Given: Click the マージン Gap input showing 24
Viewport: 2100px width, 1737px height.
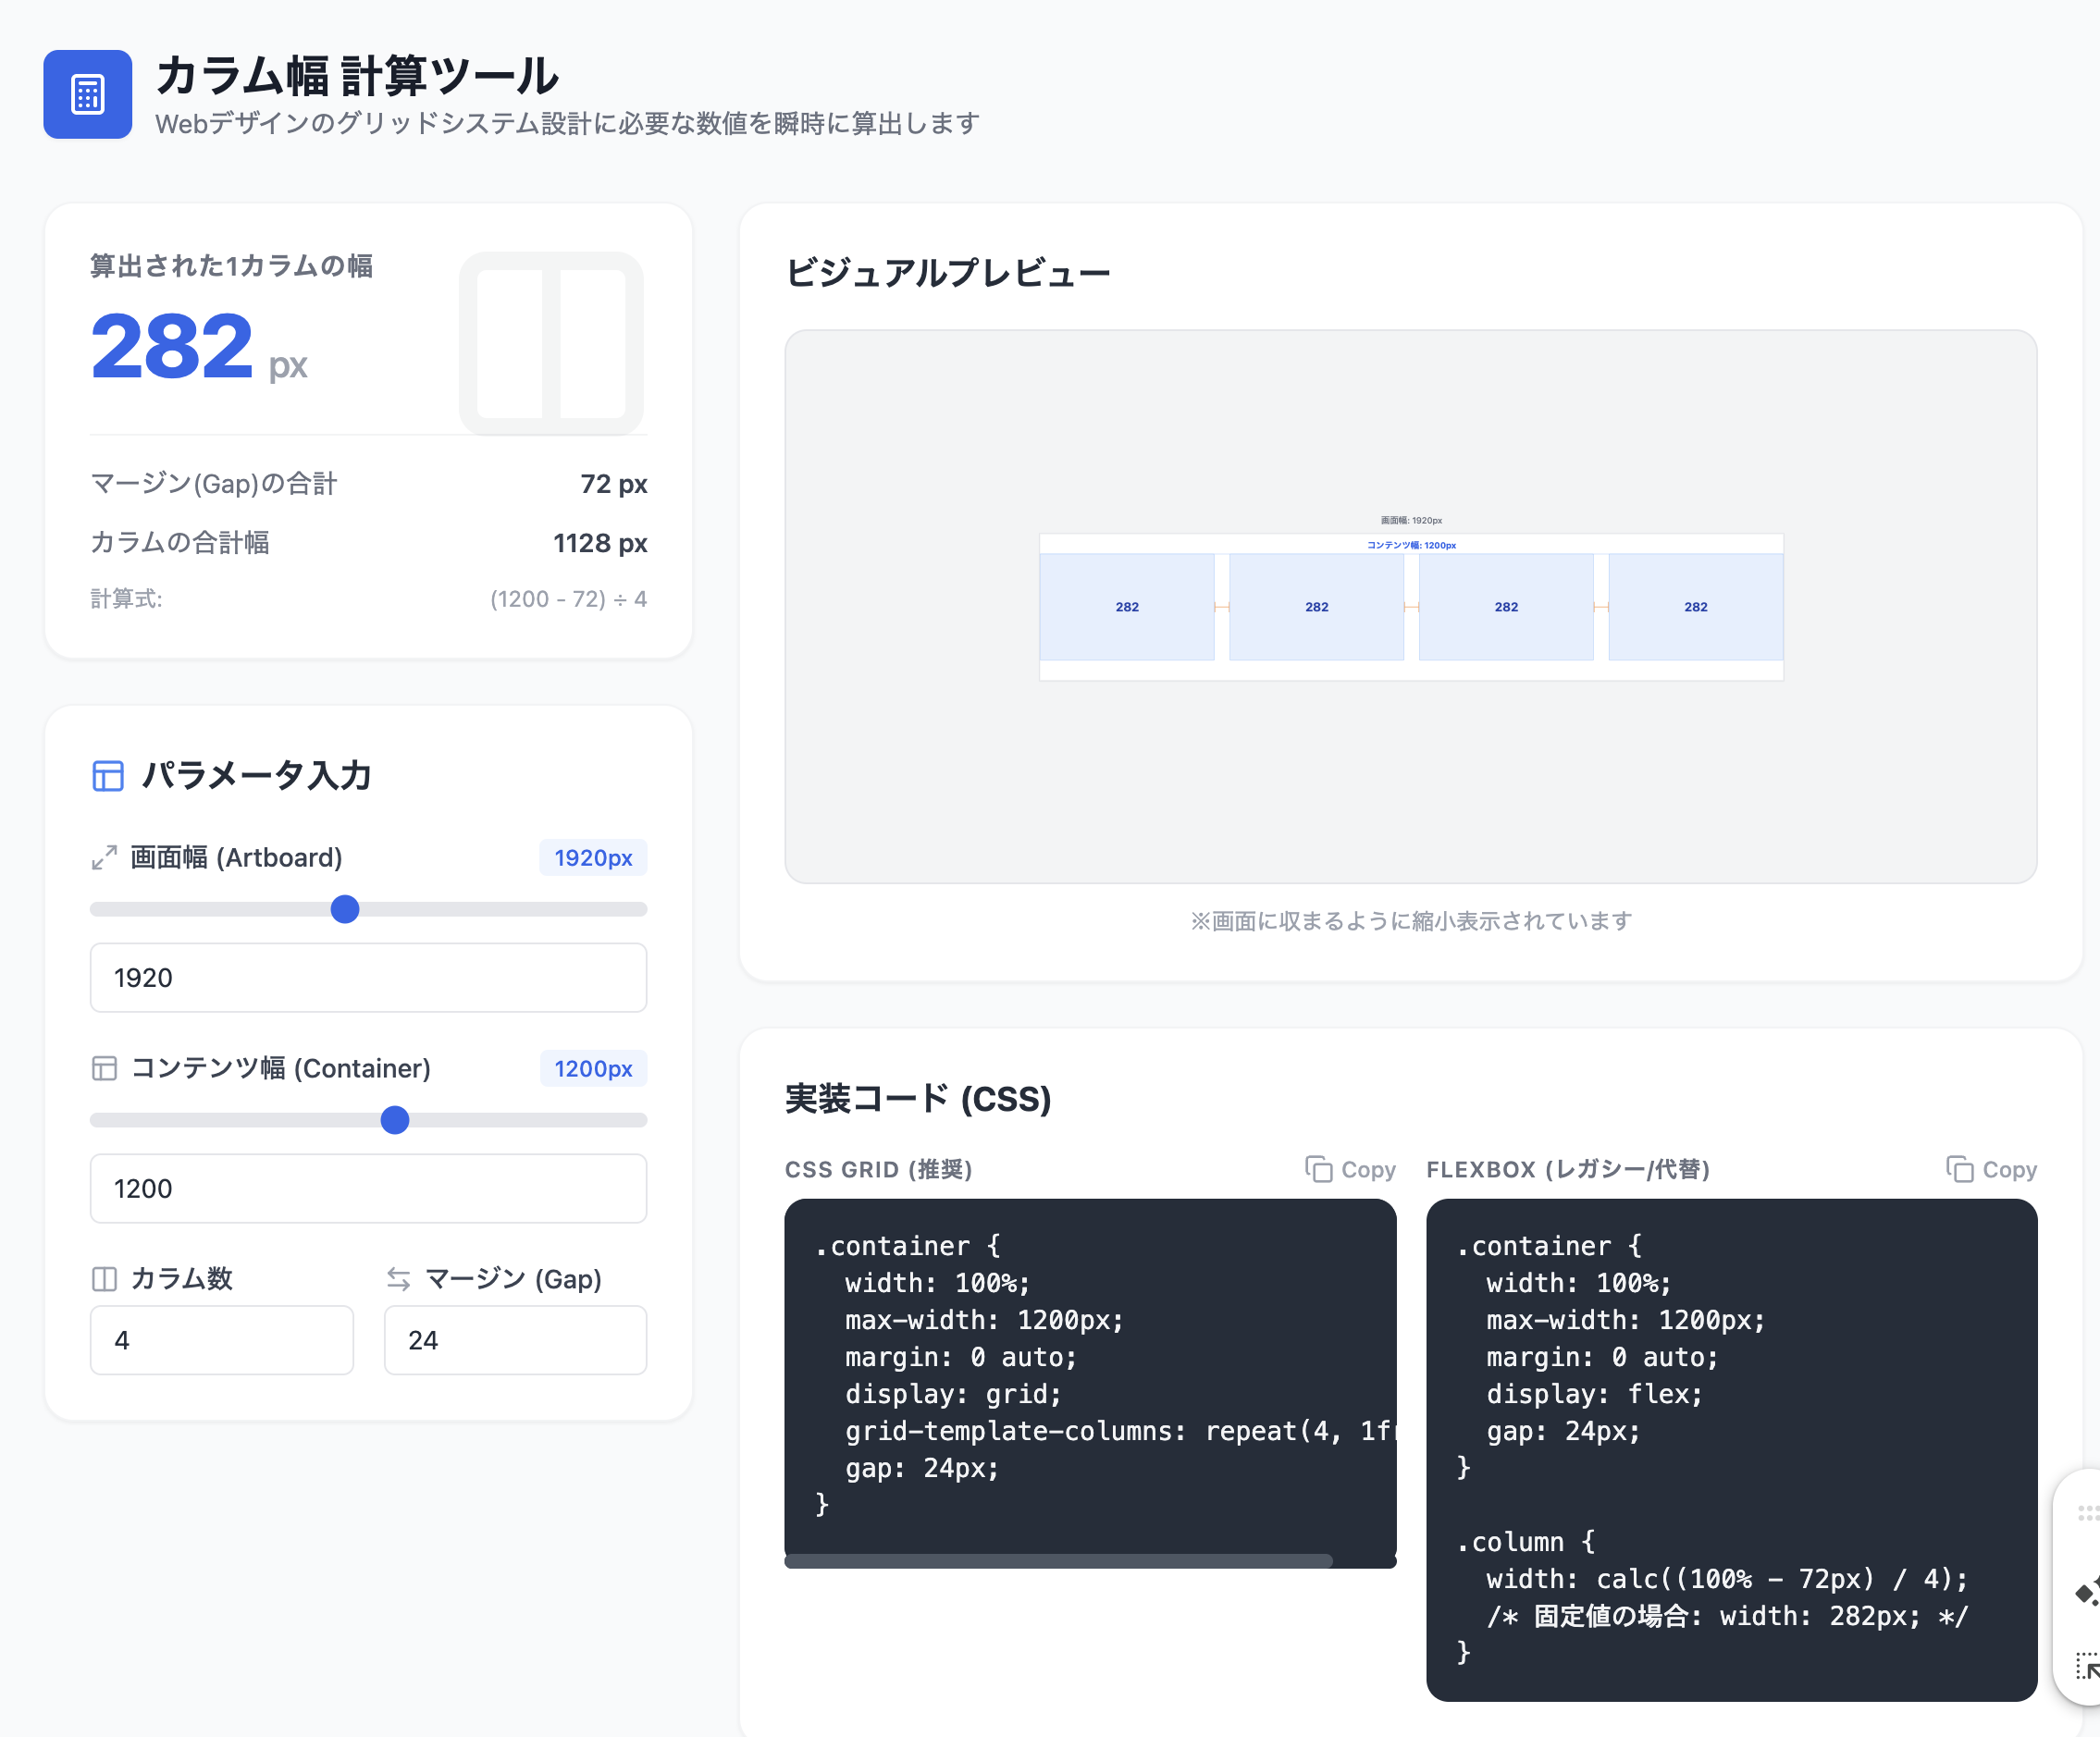Looking at the screenshot, I should (515, 1340).
